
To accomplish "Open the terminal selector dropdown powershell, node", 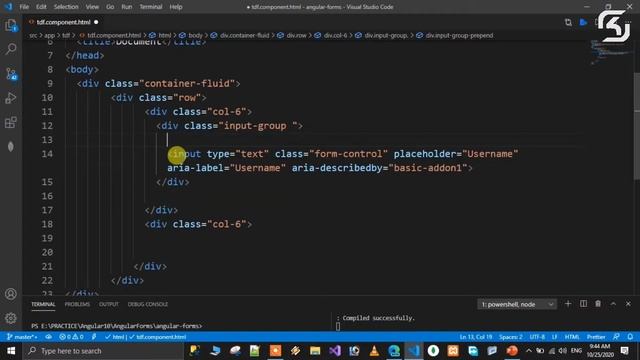I will click(x=517, y=304).
